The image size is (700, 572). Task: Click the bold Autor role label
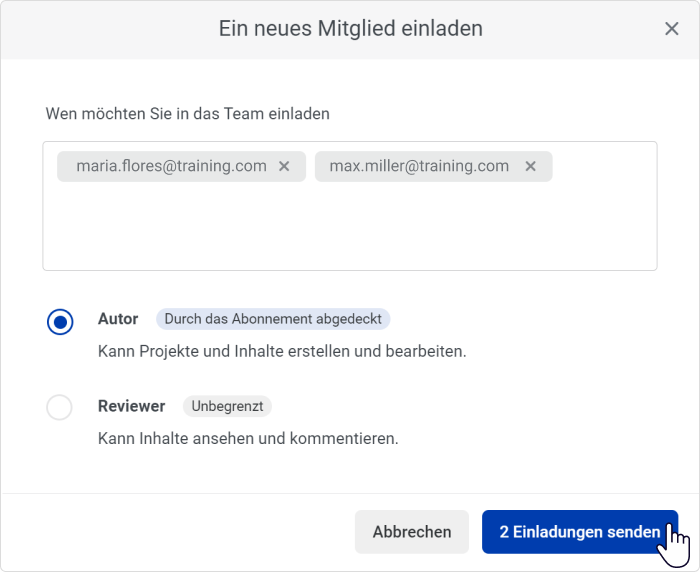[118, 319]
